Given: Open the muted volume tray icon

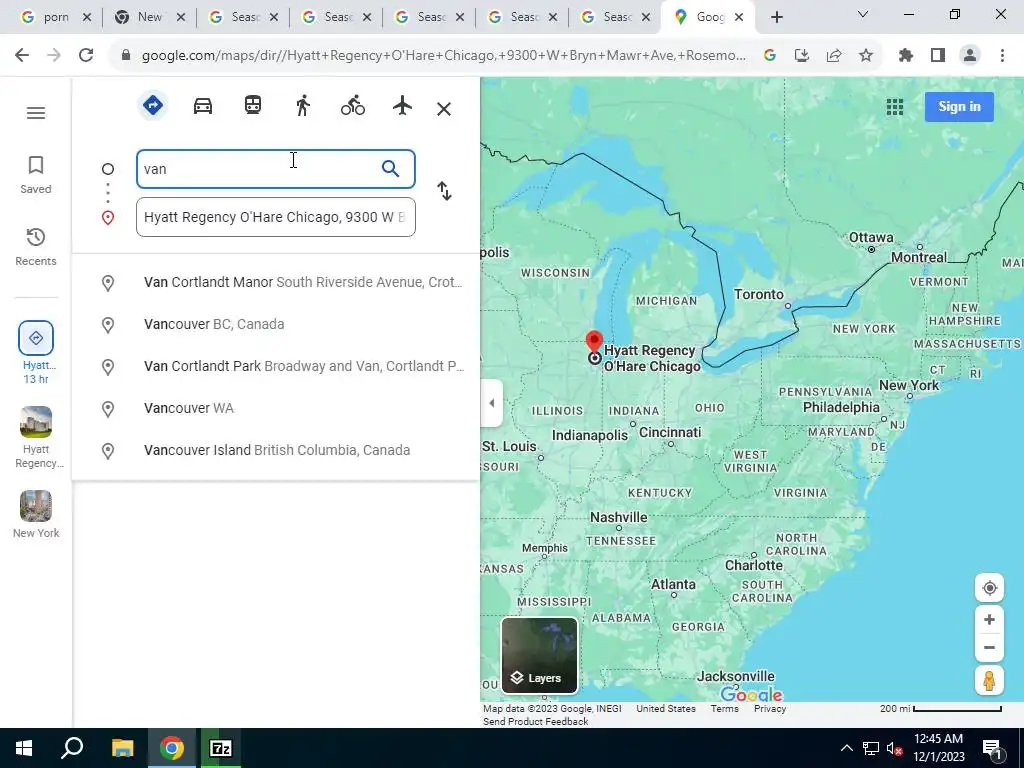Looking at the screenshot, I should [x=895, y=748].
